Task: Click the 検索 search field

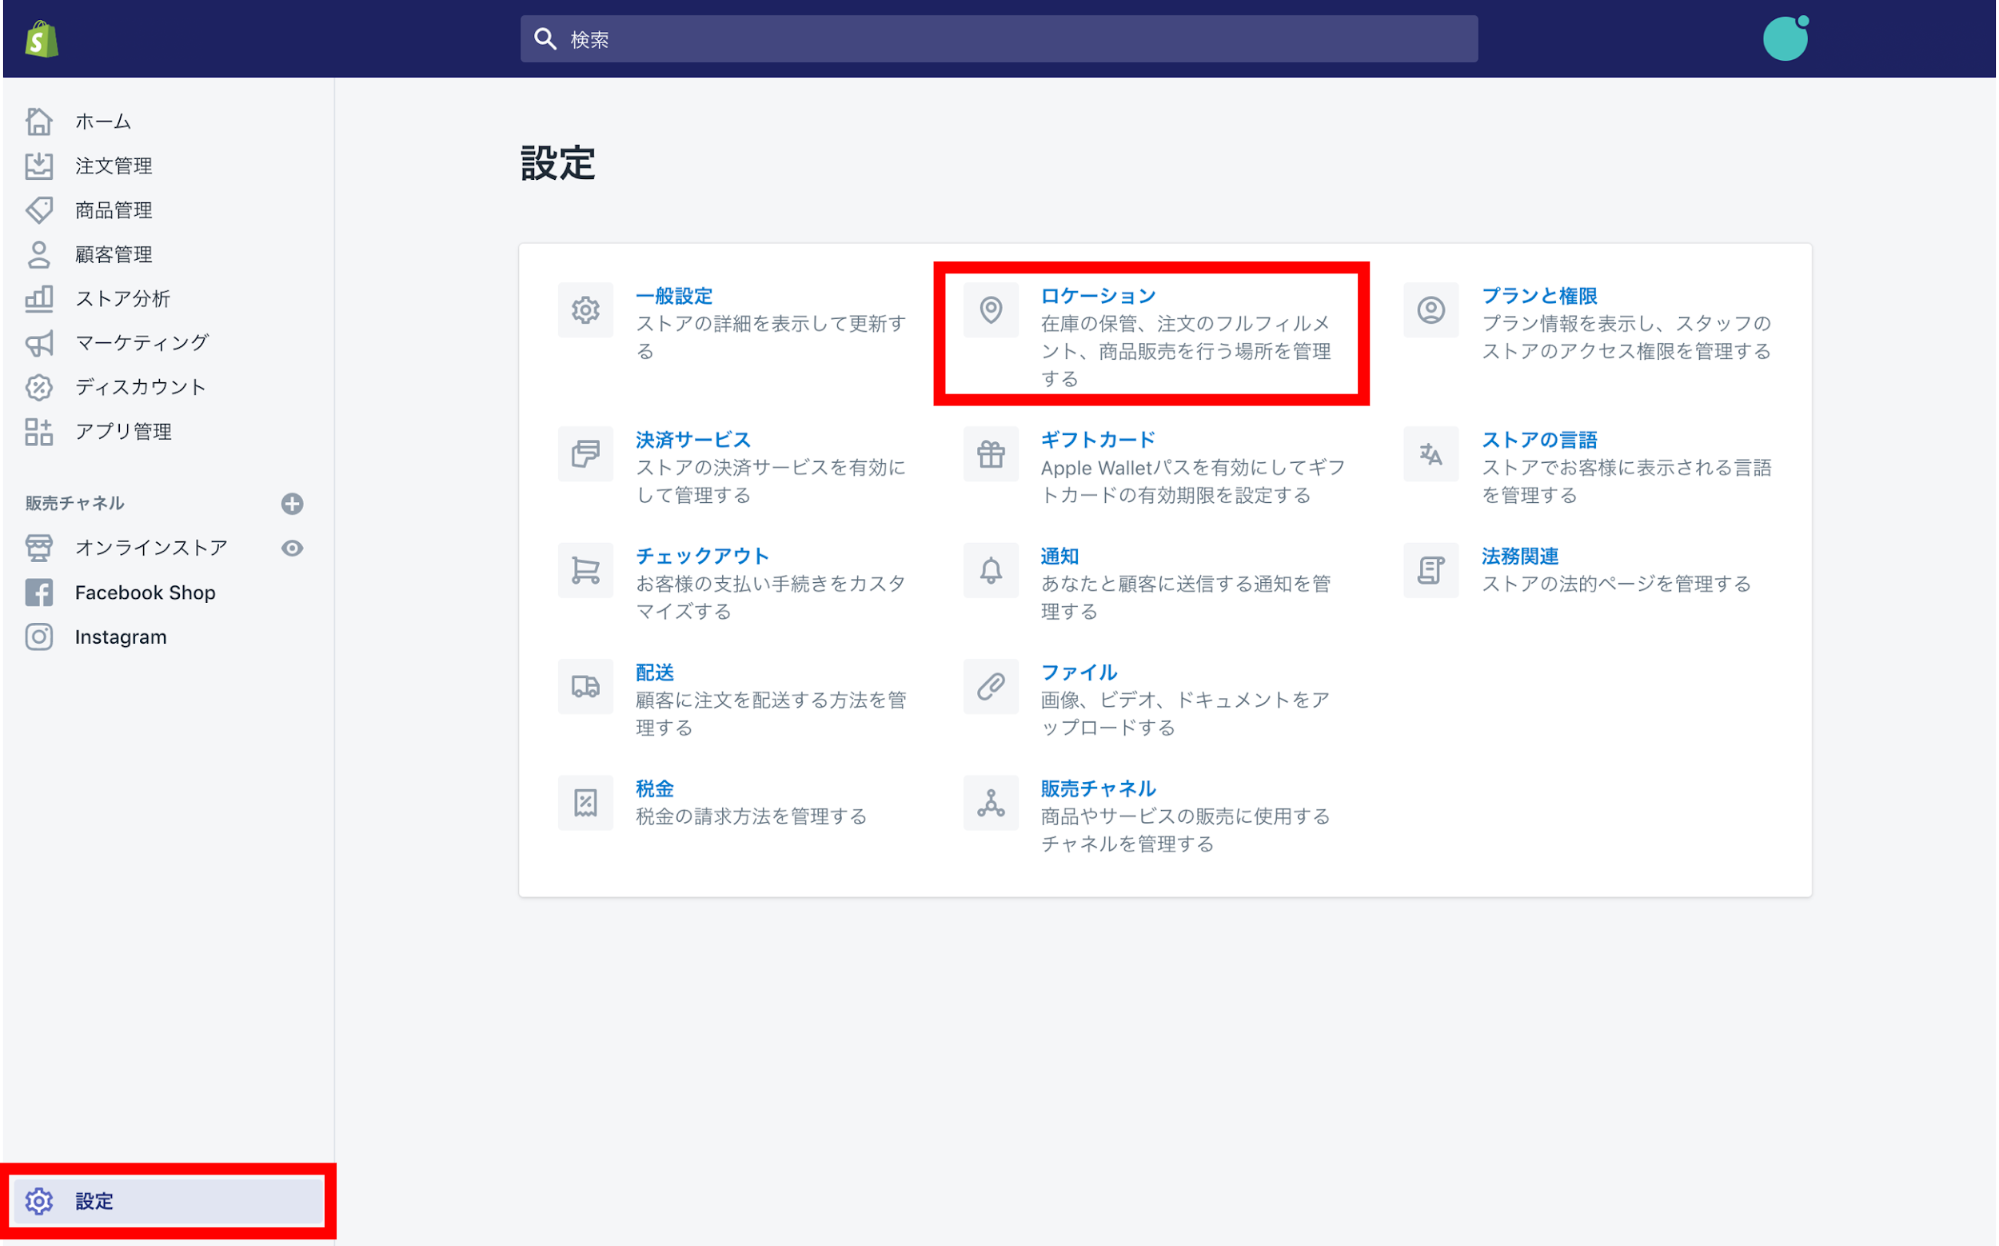Action: click(x=999, y=39)
